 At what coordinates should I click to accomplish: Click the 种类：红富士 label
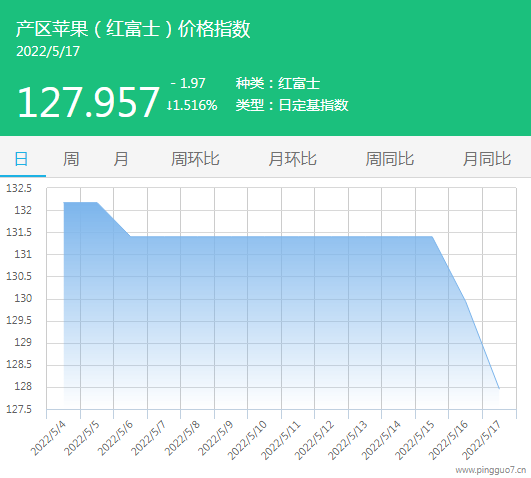coord(278,83)
